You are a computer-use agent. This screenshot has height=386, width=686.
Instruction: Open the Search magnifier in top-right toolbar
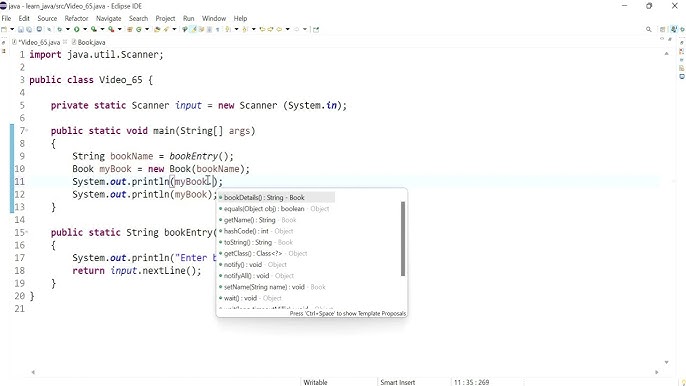(648, 29)
